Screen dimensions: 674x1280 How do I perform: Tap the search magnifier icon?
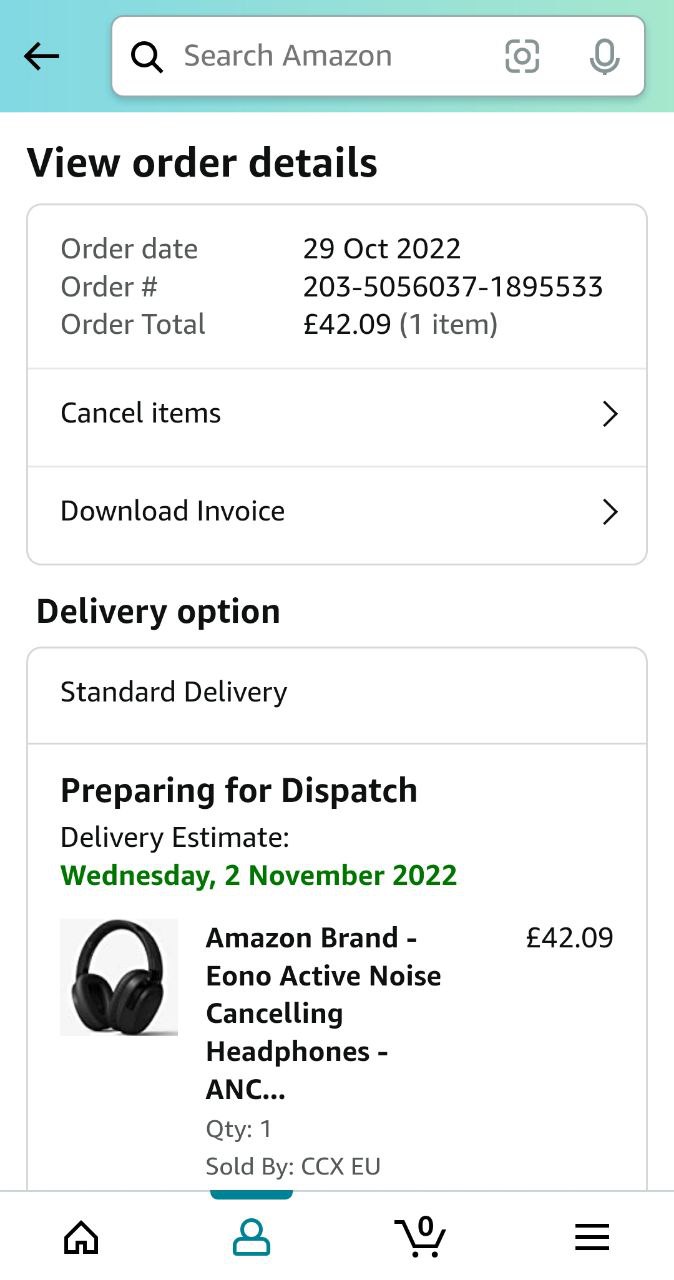(x=147, y=57)
